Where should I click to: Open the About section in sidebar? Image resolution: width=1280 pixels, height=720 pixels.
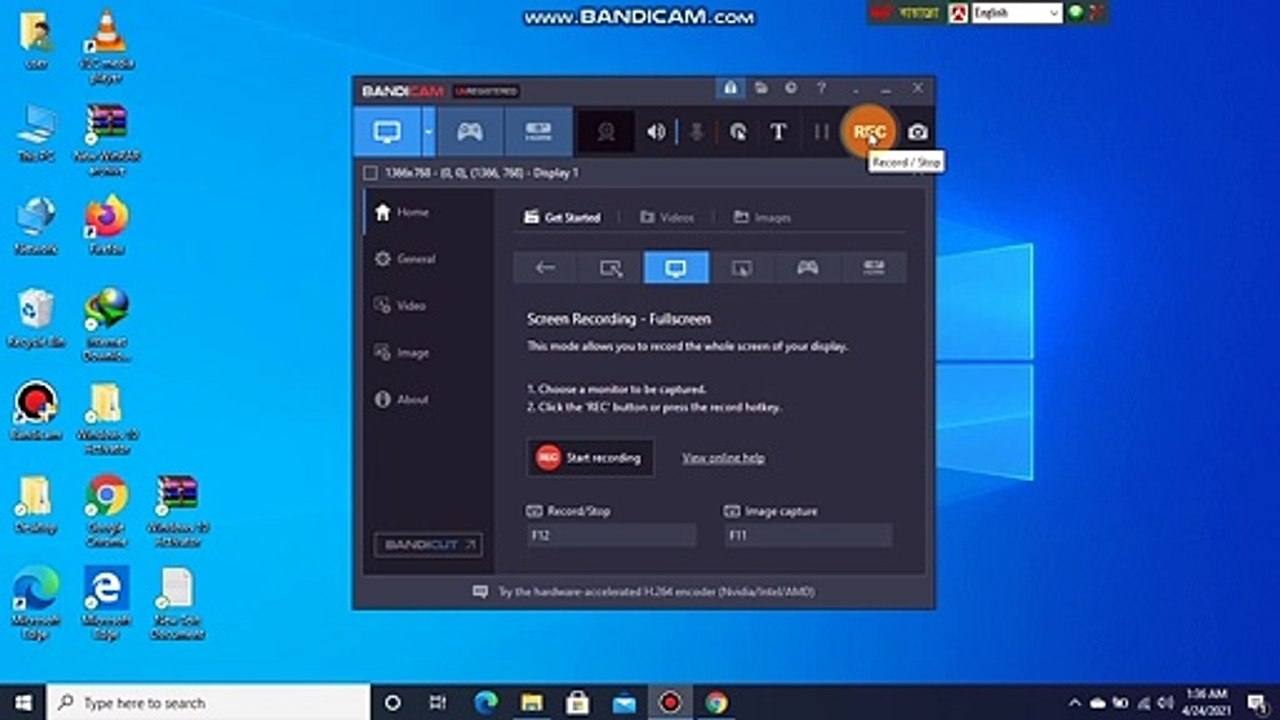point(401,400)
